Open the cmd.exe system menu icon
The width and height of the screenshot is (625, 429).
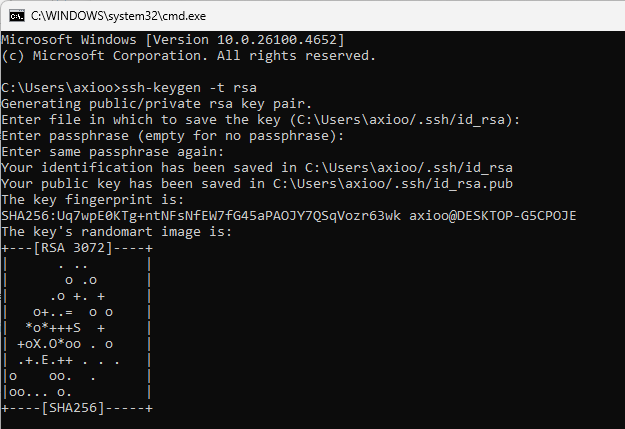(17, 16)
